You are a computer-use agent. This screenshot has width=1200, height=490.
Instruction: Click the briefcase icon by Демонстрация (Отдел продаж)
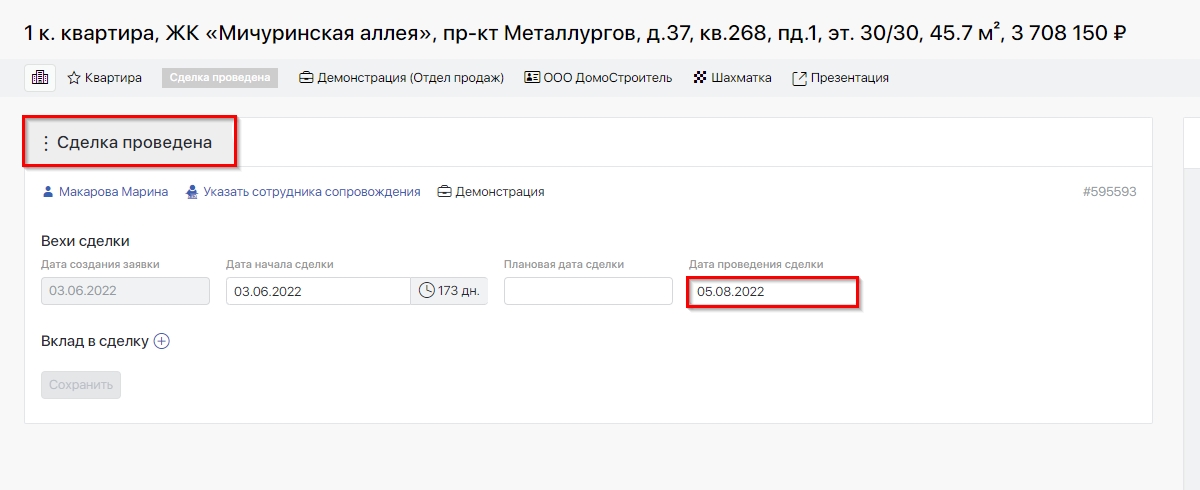(x=306, y=78)
